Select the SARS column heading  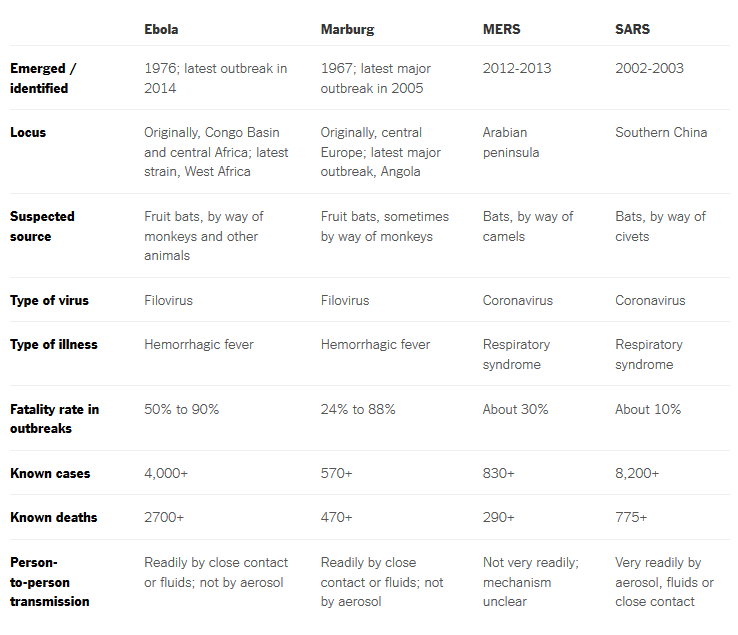click(x=632, y=29)
